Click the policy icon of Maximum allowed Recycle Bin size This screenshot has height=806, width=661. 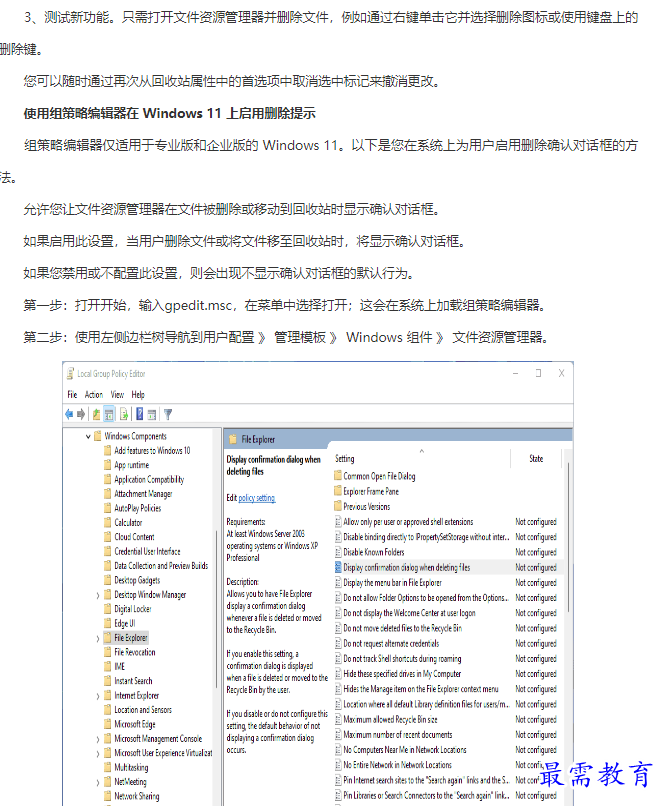338,719
